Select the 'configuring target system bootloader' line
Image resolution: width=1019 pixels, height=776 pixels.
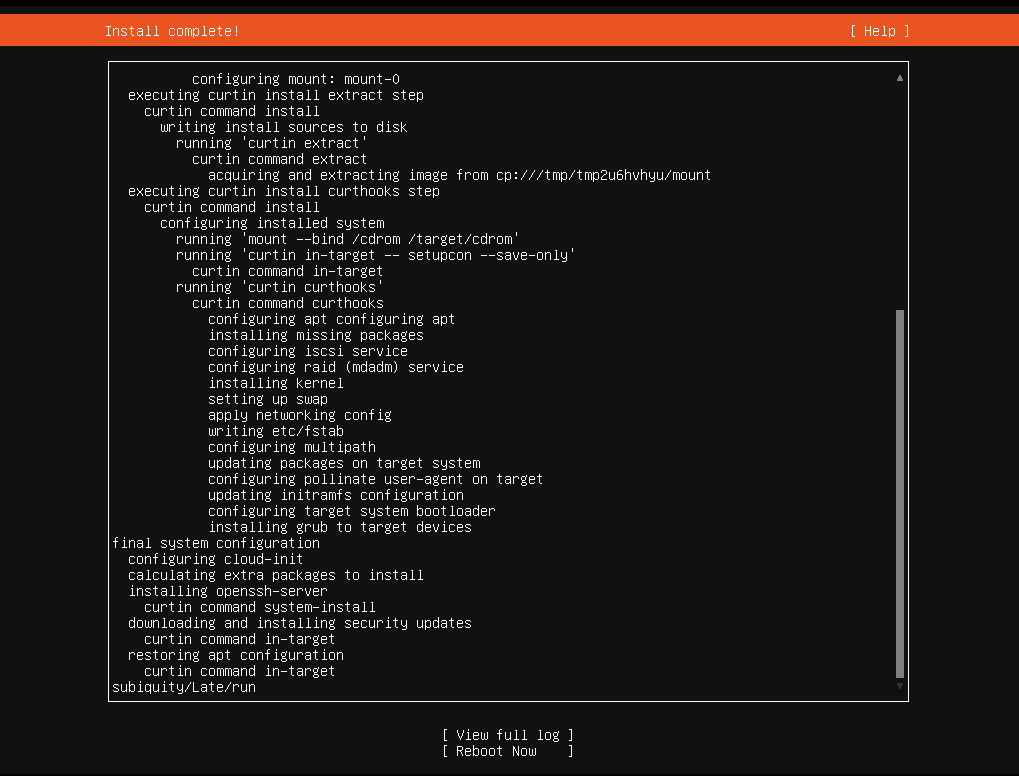pos(351,510)
